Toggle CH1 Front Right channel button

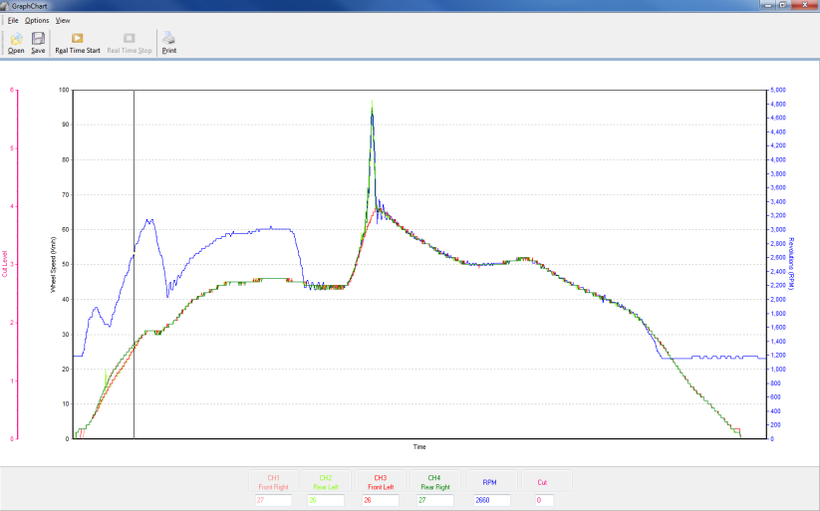tap(274, 482)
